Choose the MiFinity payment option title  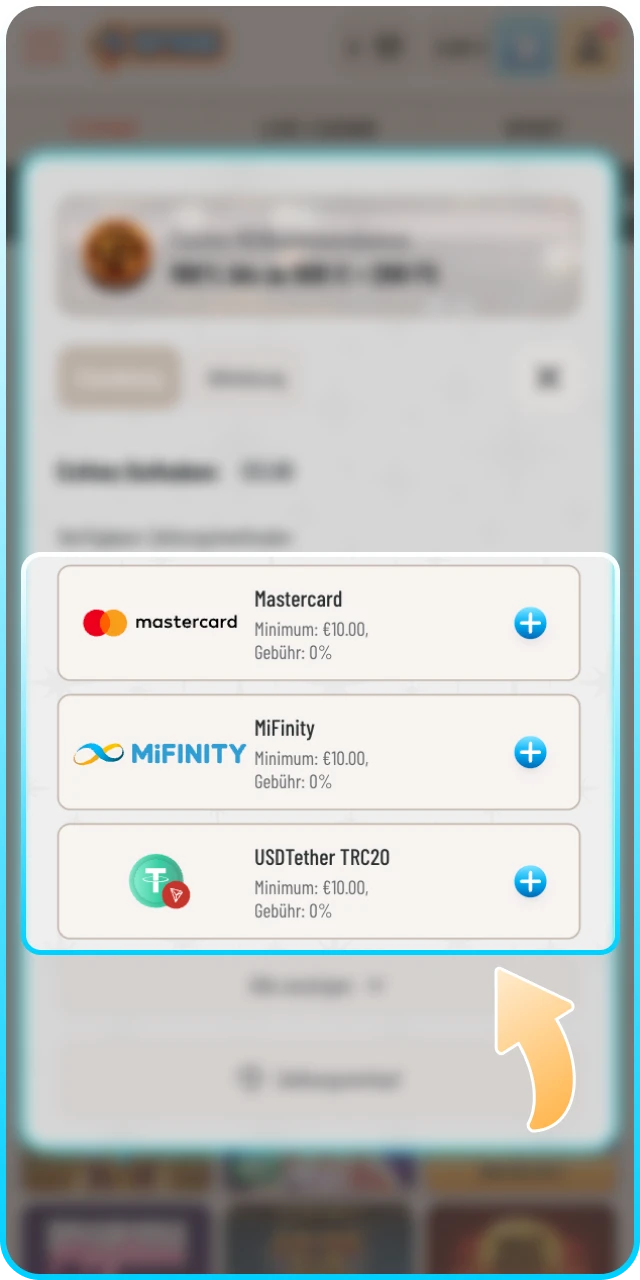pyautogui.click(x=284, y=728)
